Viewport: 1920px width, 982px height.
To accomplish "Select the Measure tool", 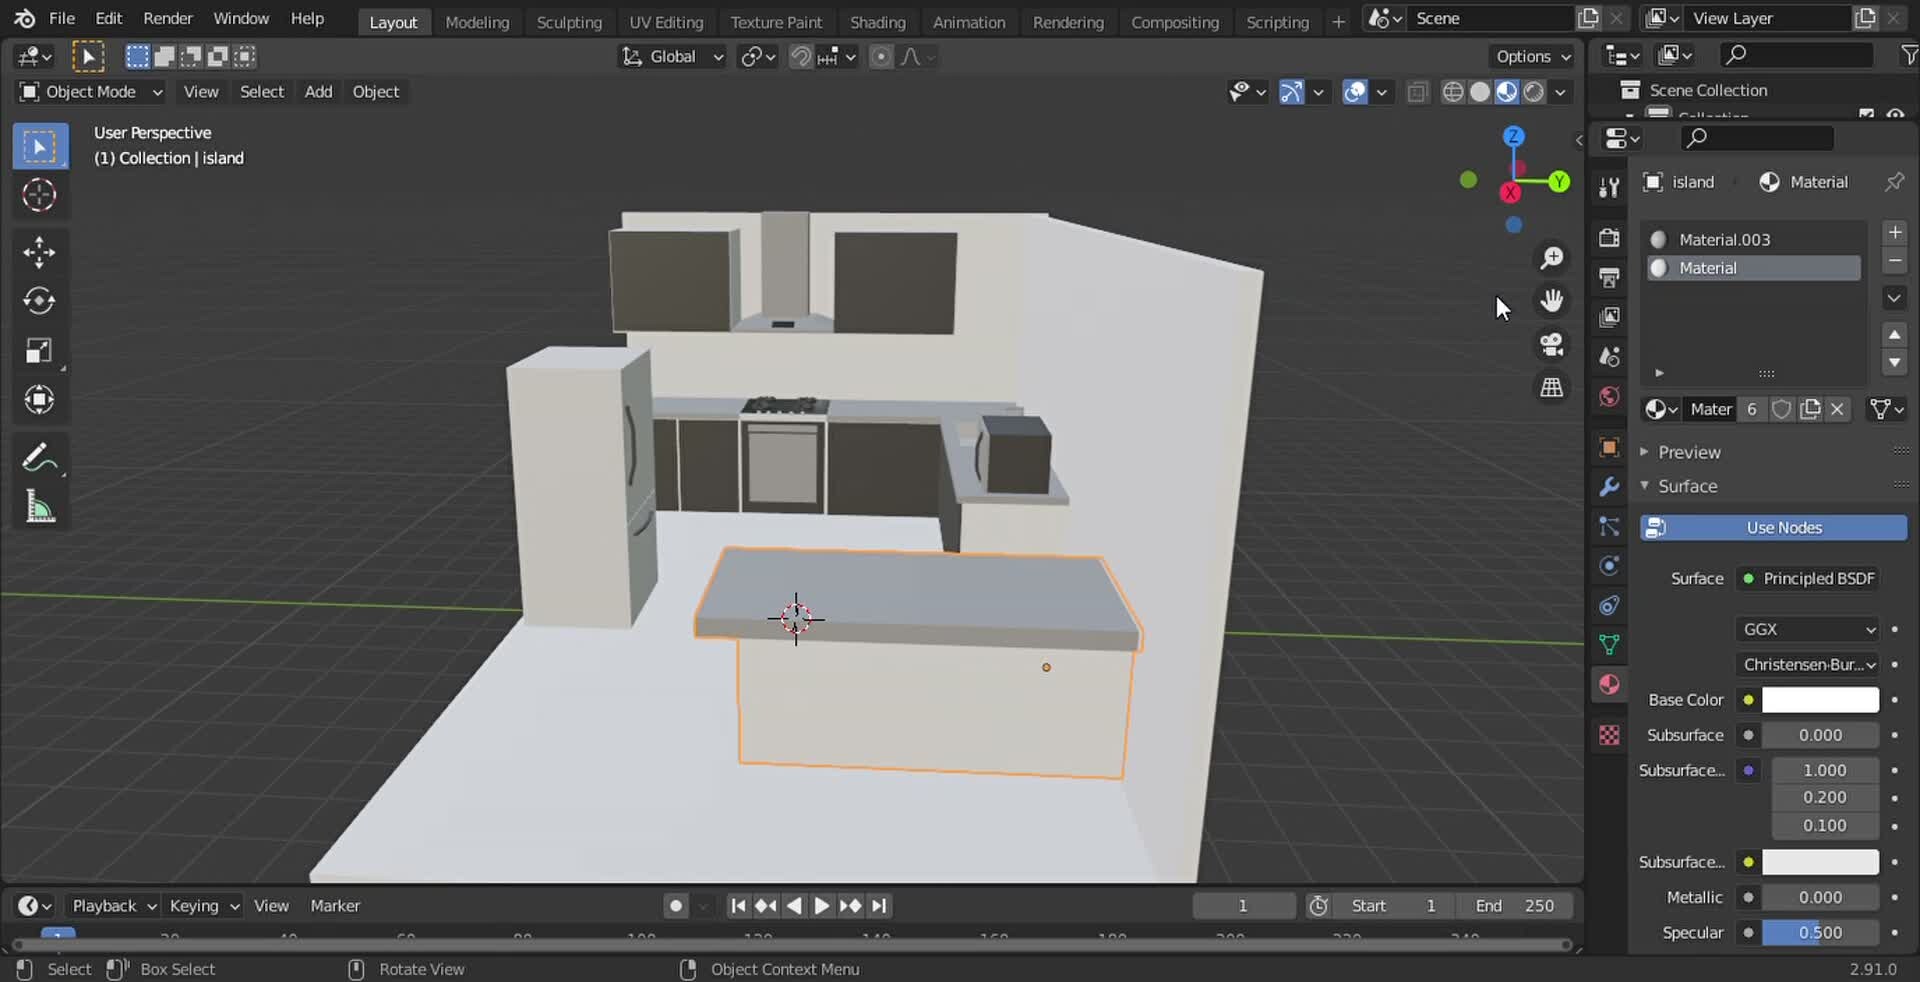I will [40, 508].
